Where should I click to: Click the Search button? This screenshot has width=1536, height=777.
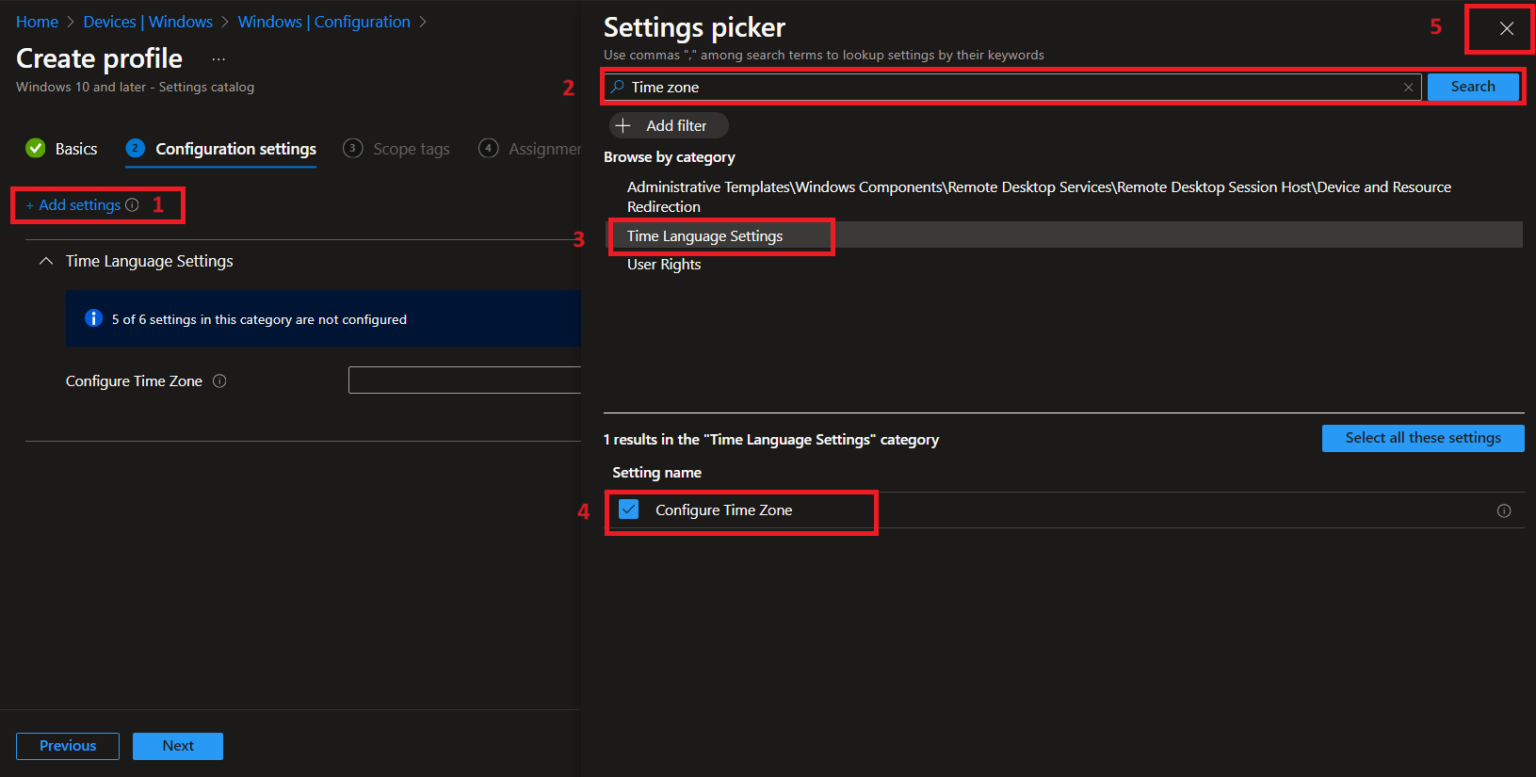point(1472,87)
